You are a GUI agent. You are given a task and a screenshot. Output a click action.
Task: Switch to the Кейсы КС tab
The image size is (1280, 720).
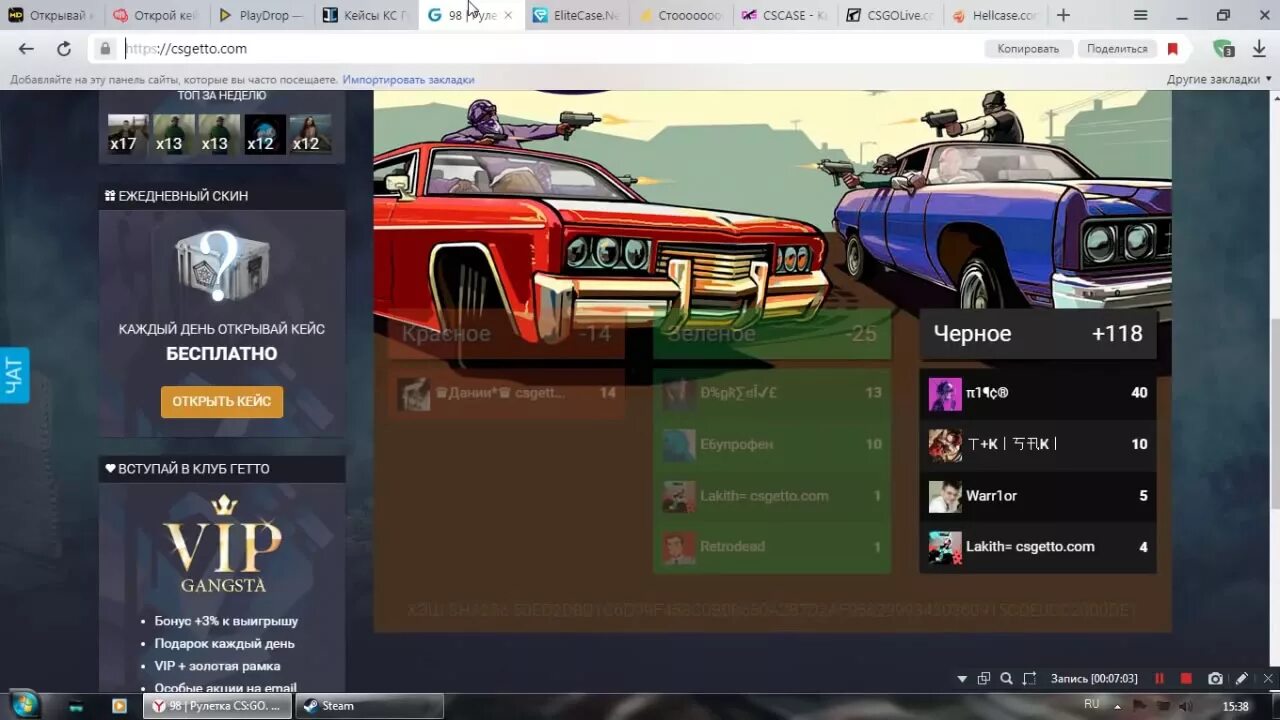[x=366, y=16]
